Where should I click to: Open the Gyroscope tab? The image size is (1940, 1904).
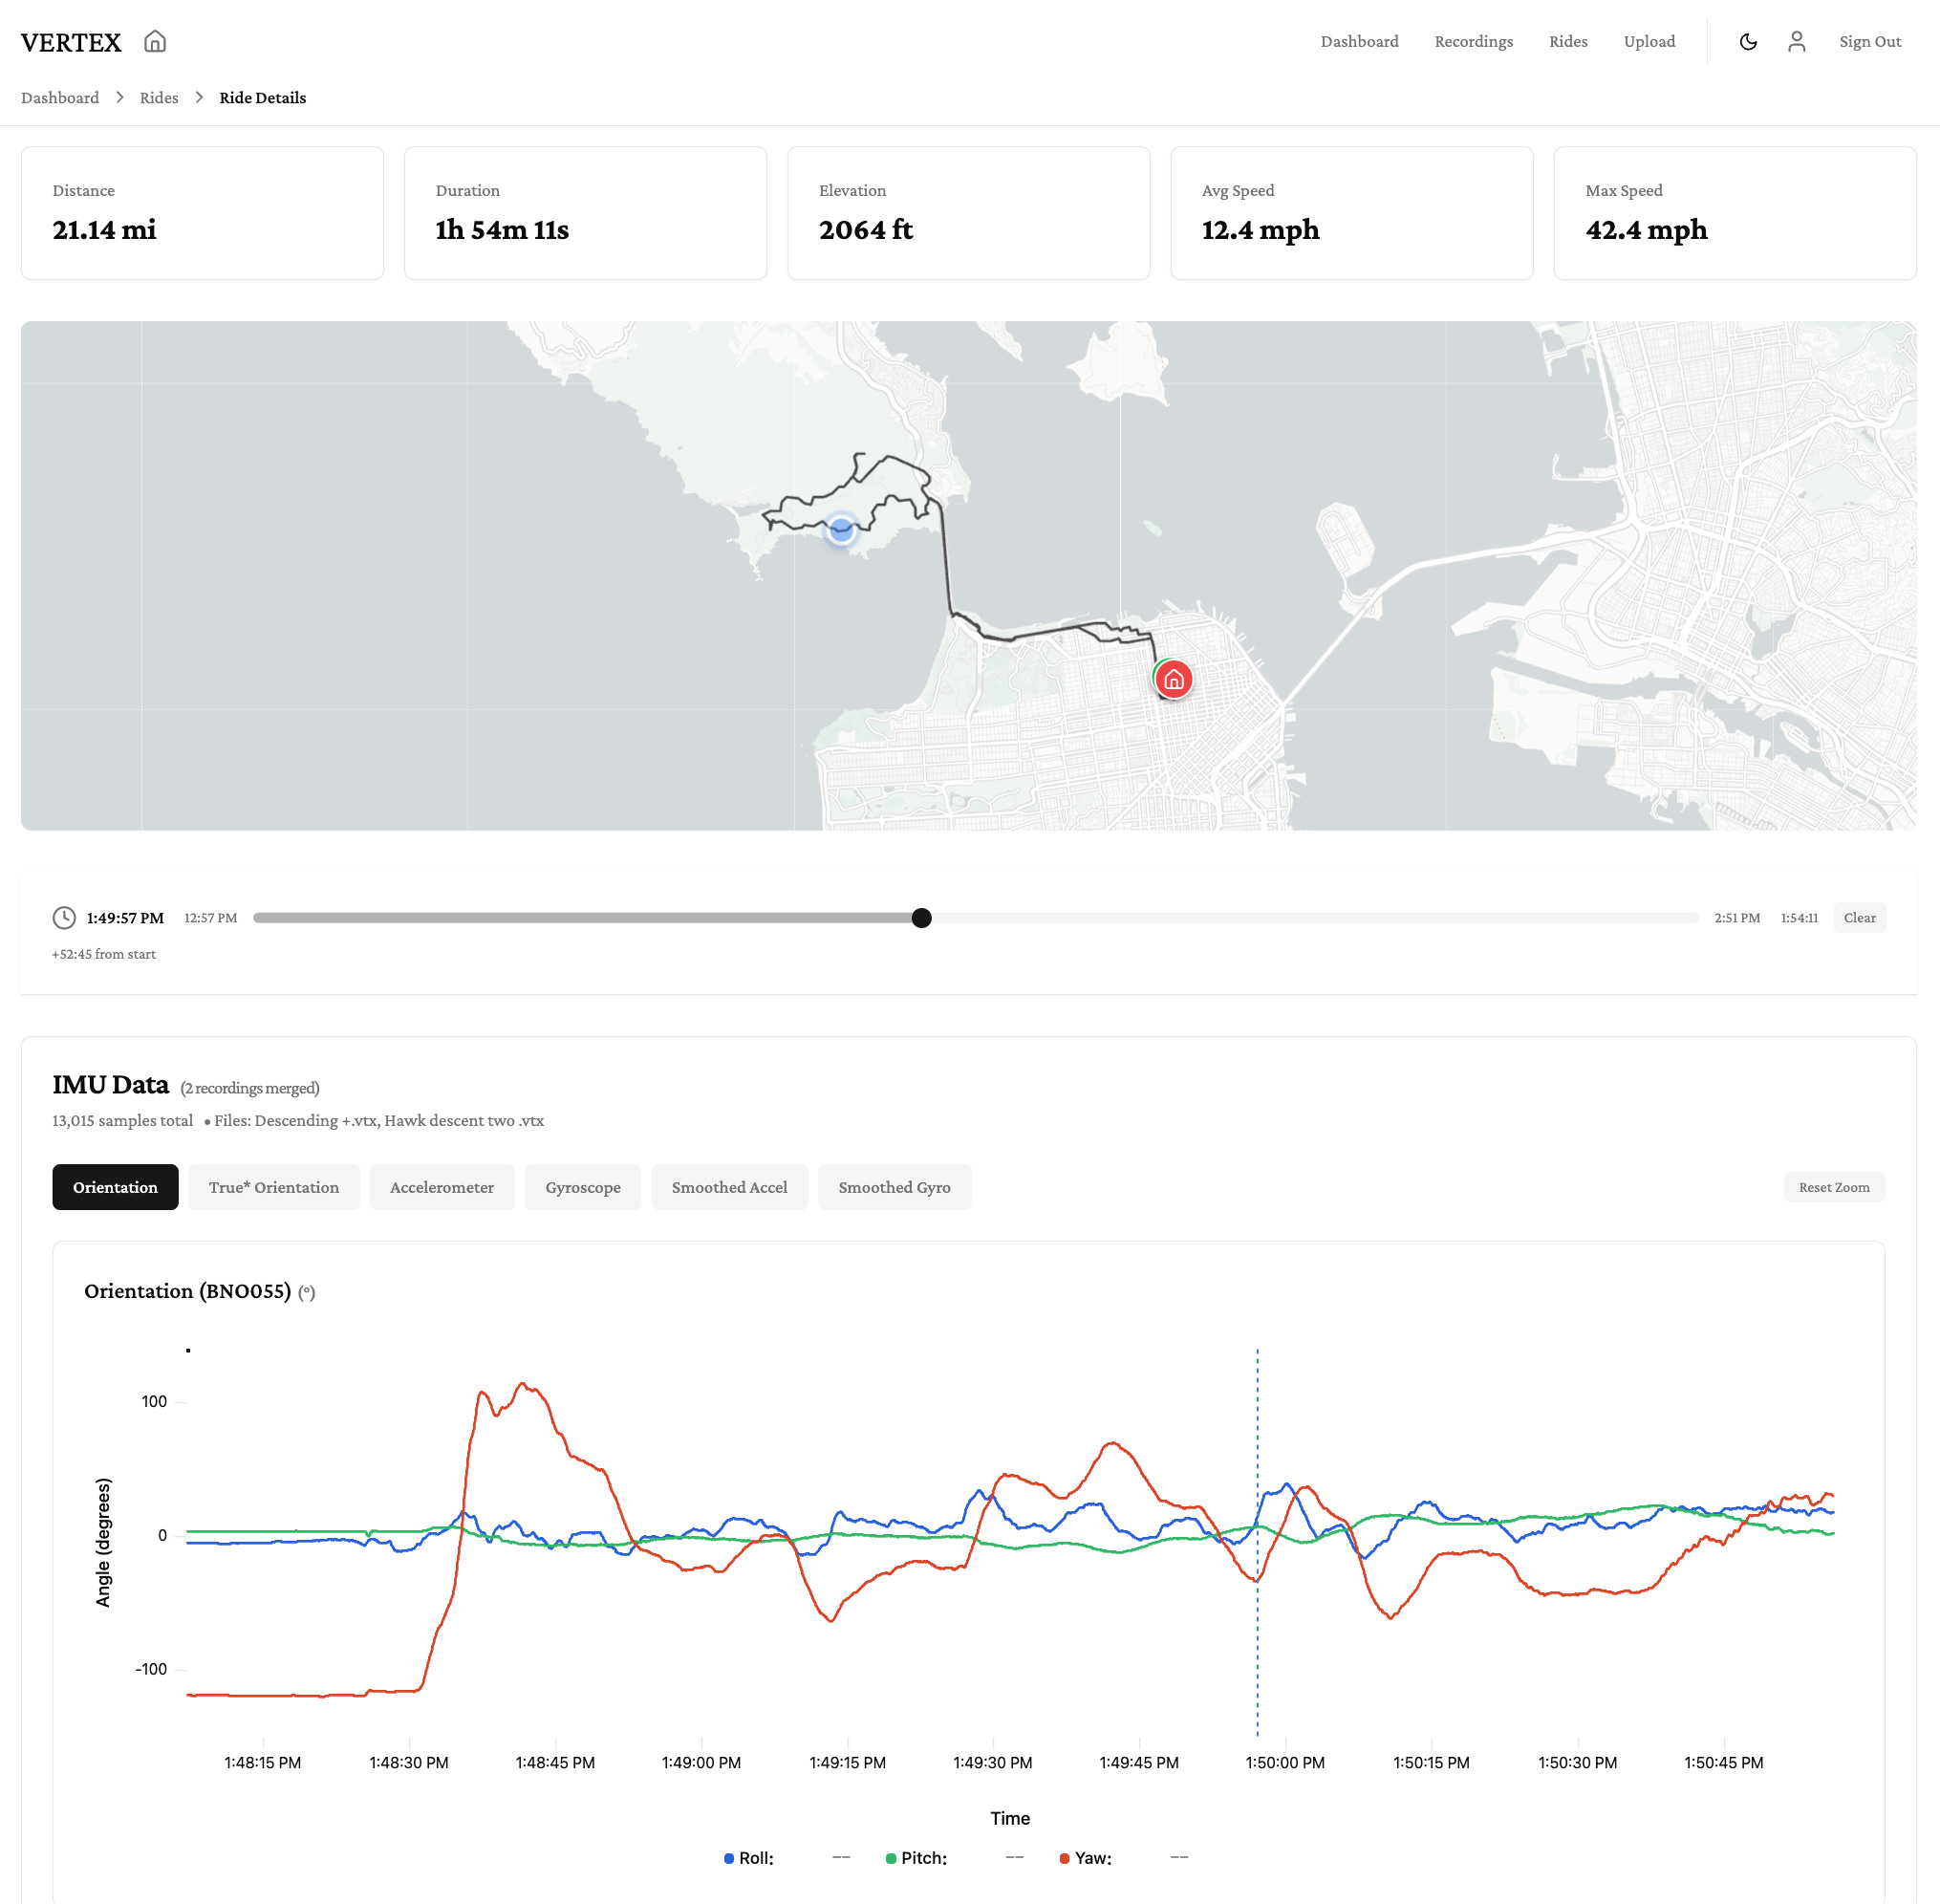point(583,1187)
